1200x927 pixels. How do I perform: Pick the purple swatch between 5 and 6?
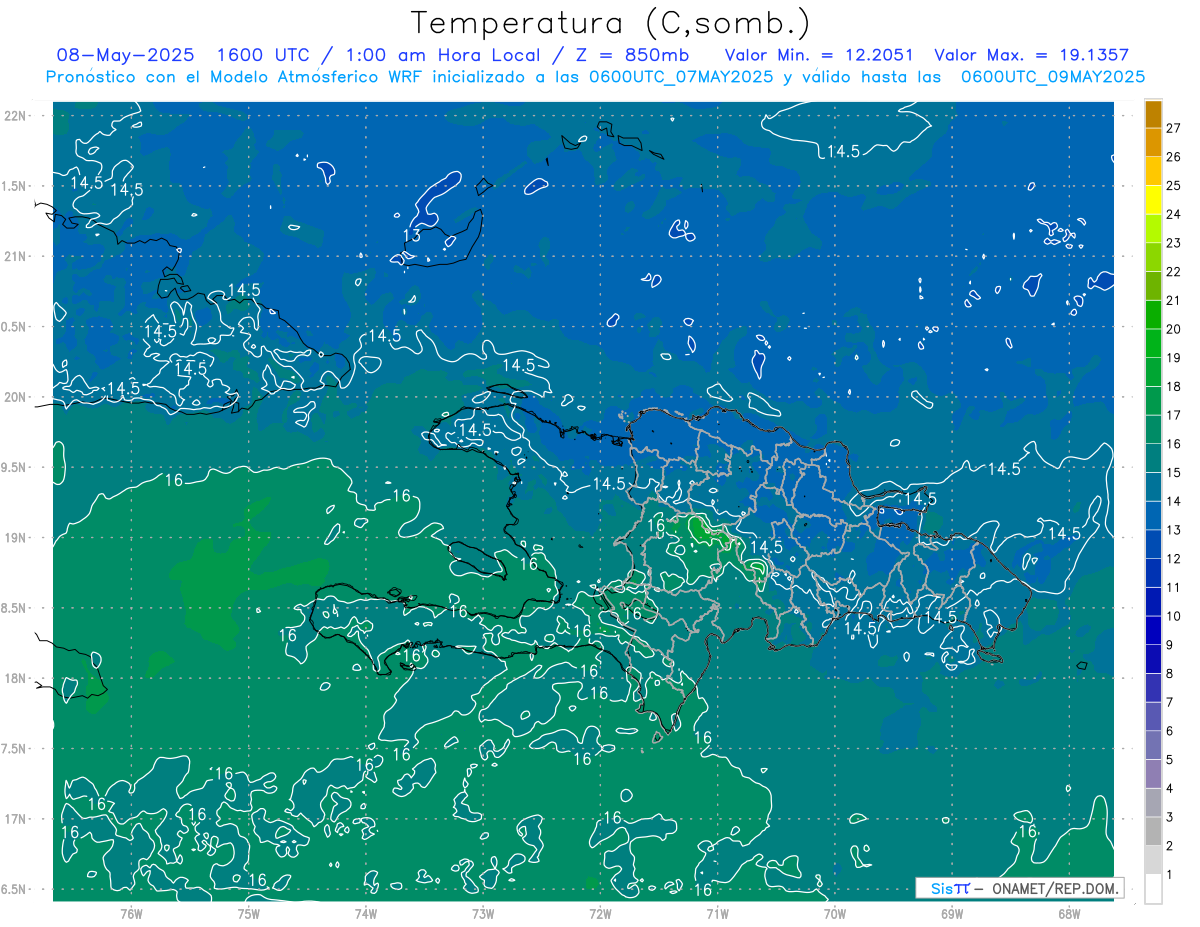[x=1153, y=745]
